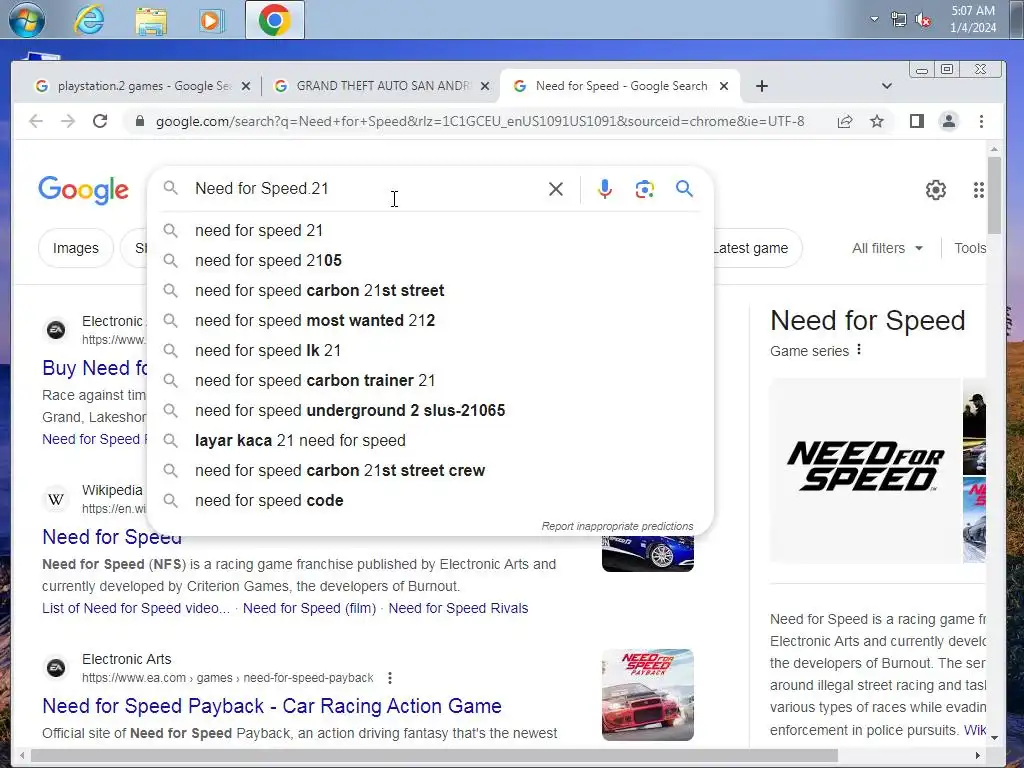Choose suggestion need for speed code

430,501
